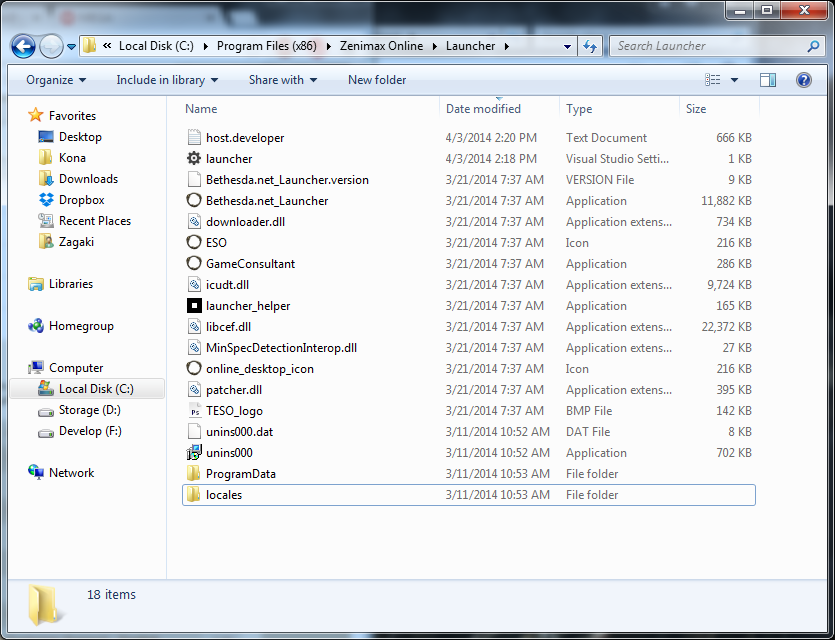The height and width of the screenshot is (640, 835).
Task: Open the Organize menu
Action: click(x=56, y=80)
